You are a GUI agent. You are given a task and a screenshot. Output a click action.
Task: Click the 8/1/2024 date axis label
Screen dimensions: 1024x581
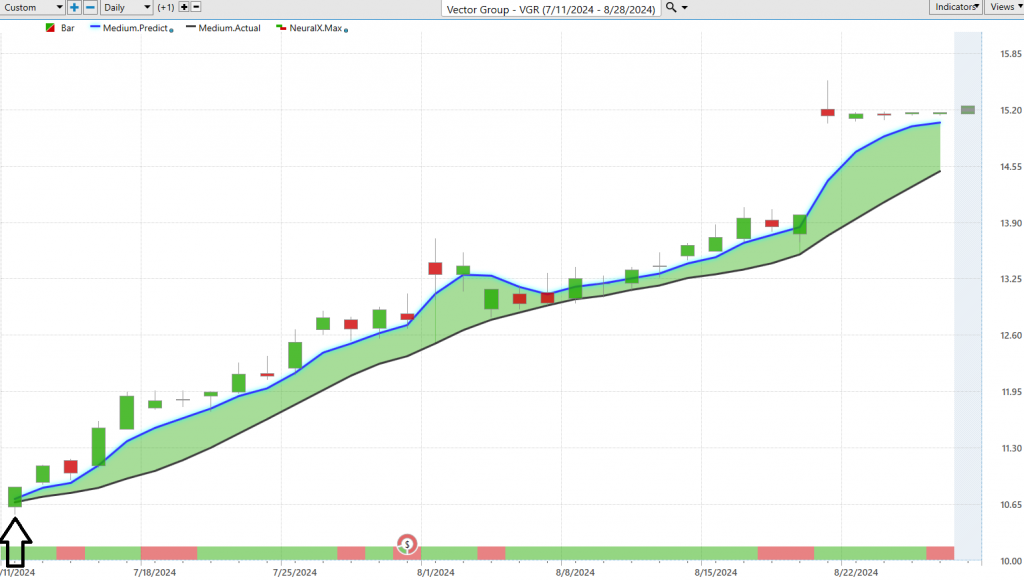tap(435, 573)
